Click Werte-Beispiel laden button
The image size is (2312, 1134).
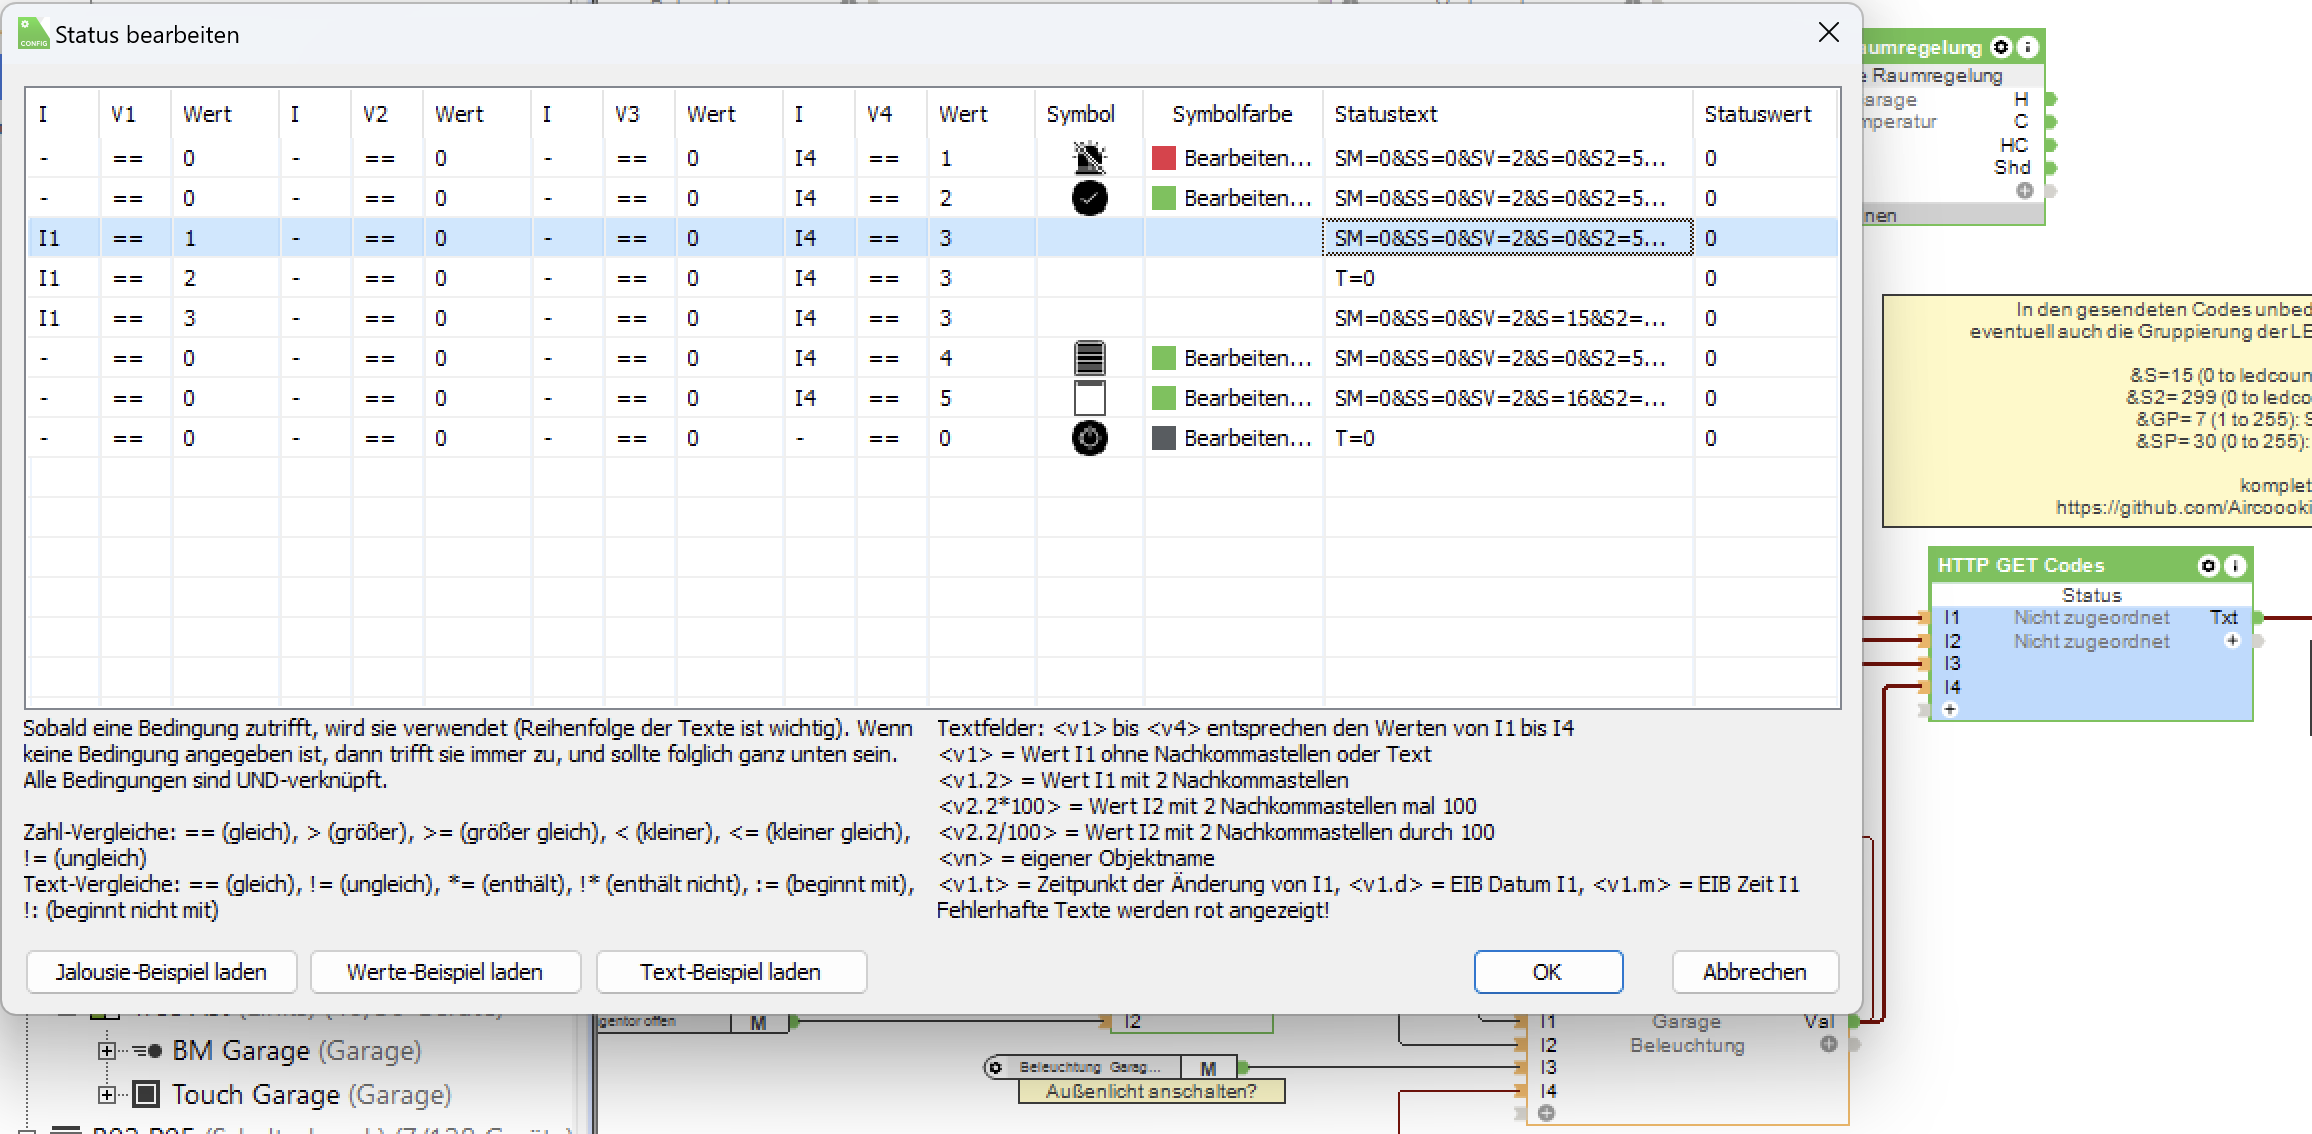pos(445,972)
